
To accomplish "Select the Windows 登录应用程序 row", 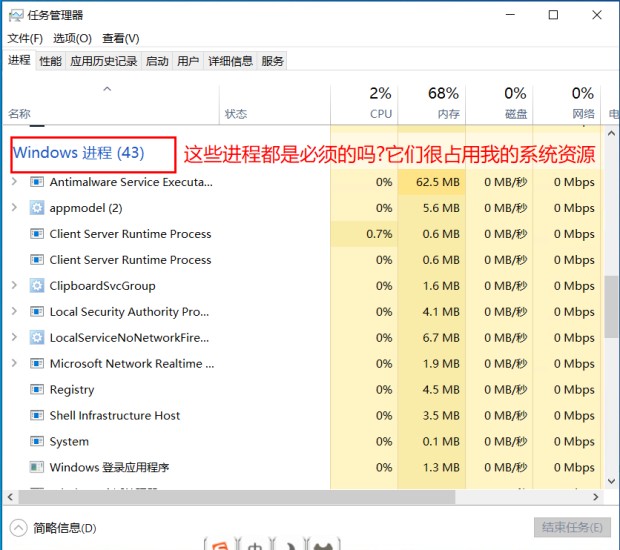I will 302,467.
